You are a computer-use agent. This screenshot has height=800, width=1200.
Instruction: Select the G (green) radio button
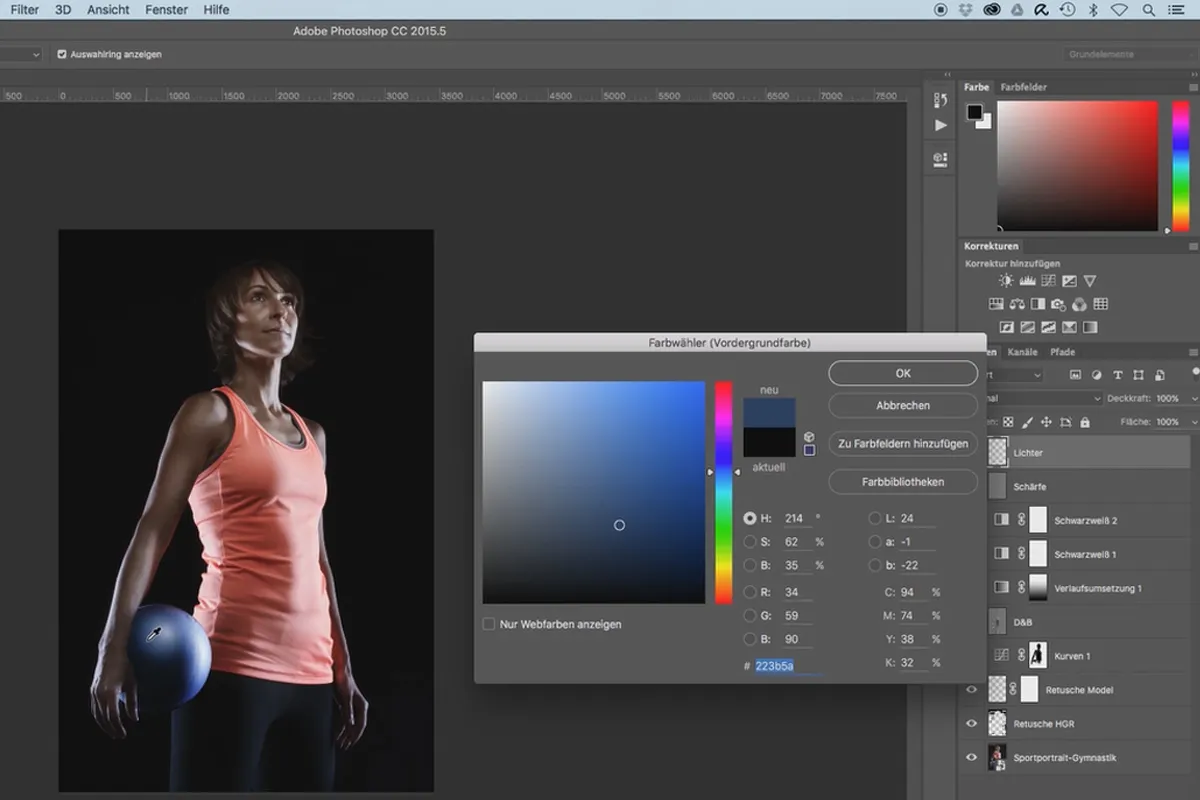(750, 616)
